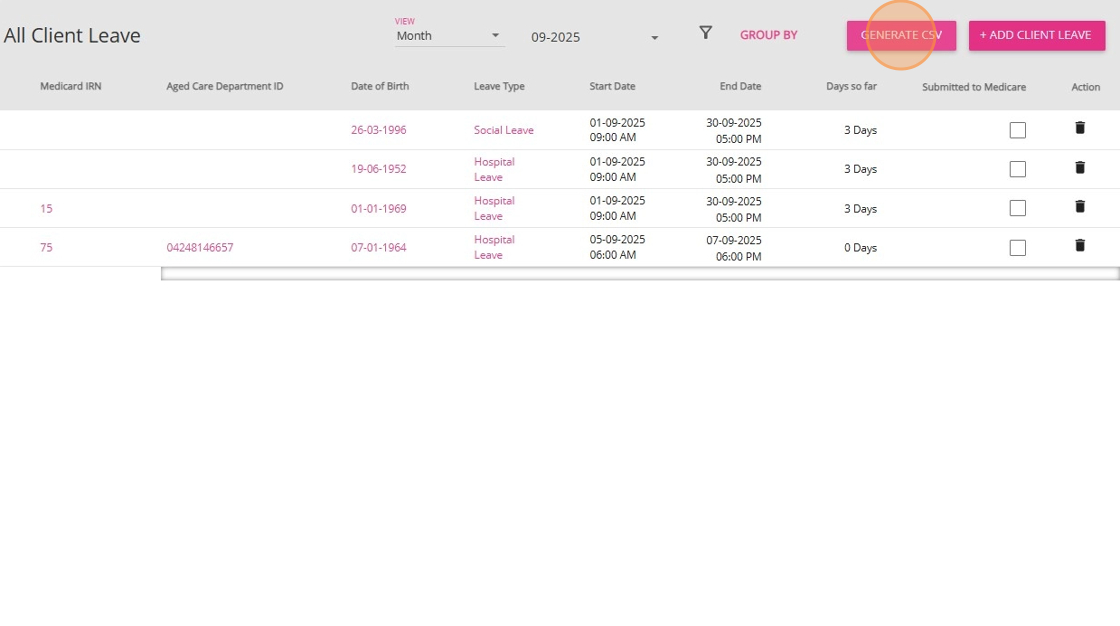
Task: Click the horizontal scrollbar below the table
Action: [640, 274]
